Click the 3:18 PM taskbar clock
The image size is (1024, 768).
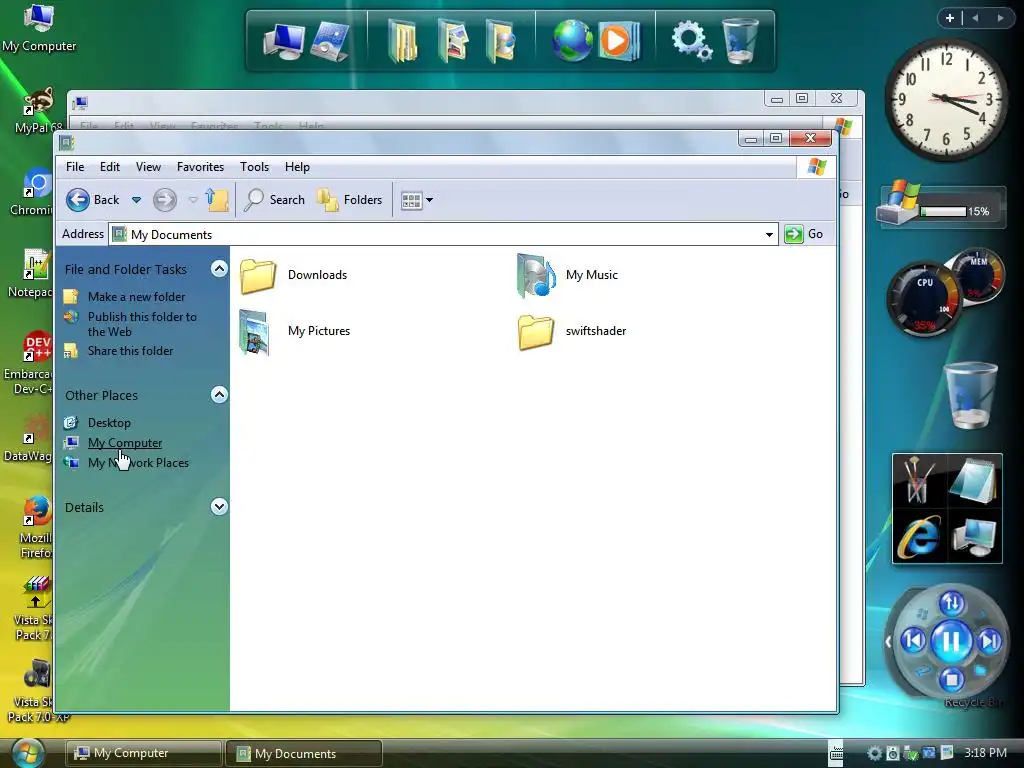click(x=985, y=753)
